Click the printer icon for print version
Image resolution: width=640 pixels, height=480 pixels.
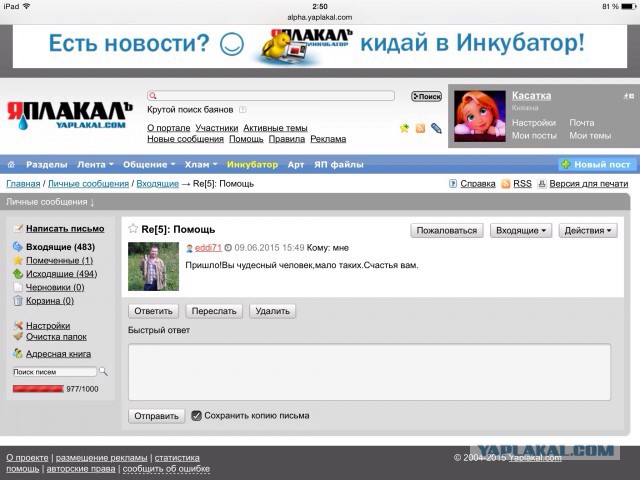[542, 184]
